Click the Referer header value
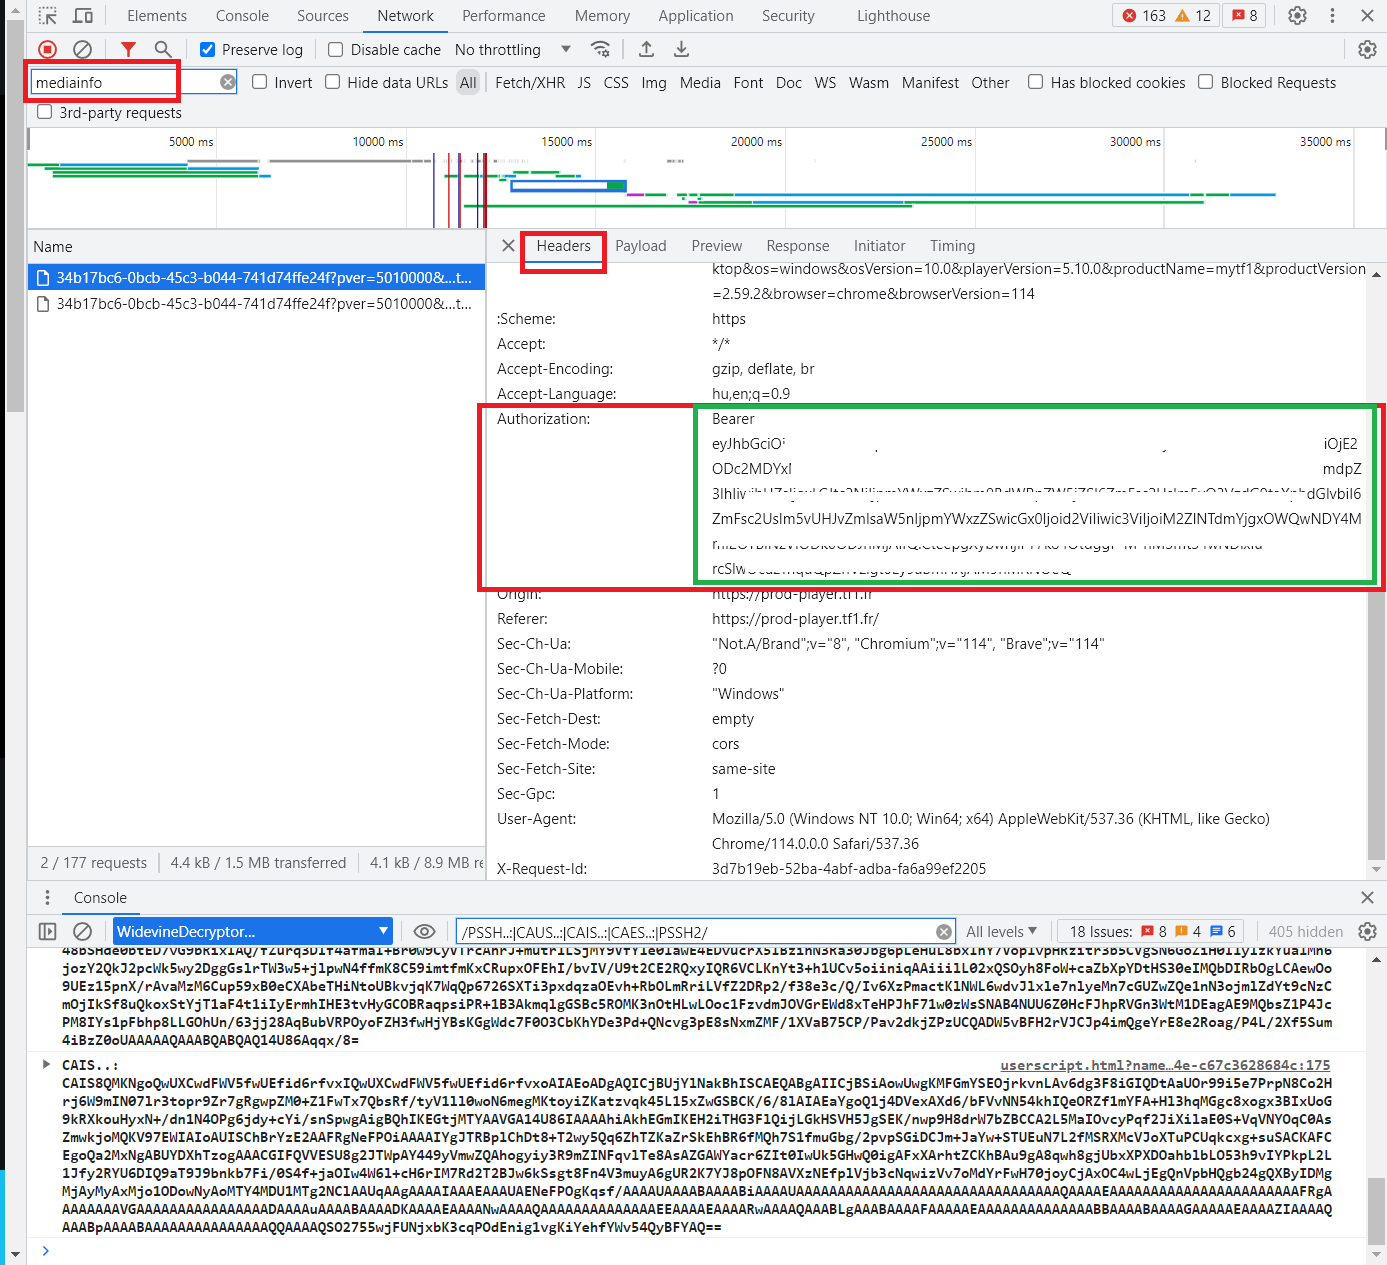Viewport: 1387px width, 1265px height. 795,619
